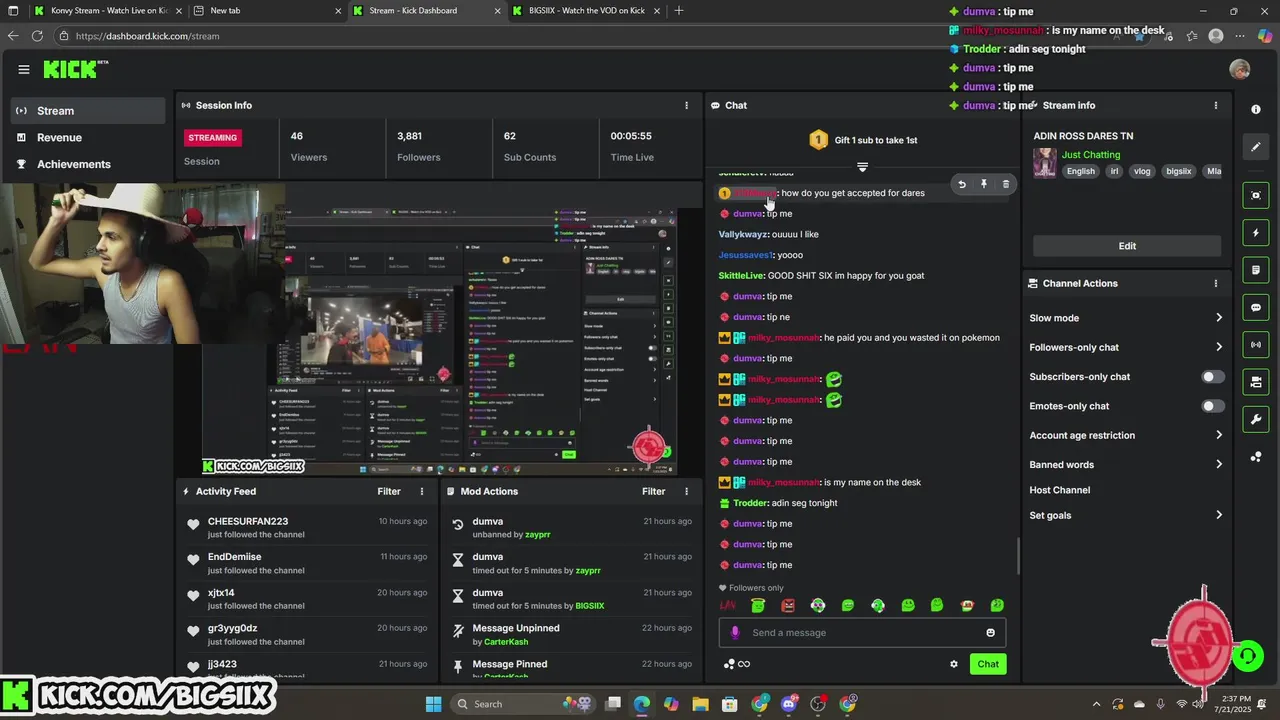1280x720 pixels.
Task: Click the Send a message field
Action: click(x=862, y=632)
